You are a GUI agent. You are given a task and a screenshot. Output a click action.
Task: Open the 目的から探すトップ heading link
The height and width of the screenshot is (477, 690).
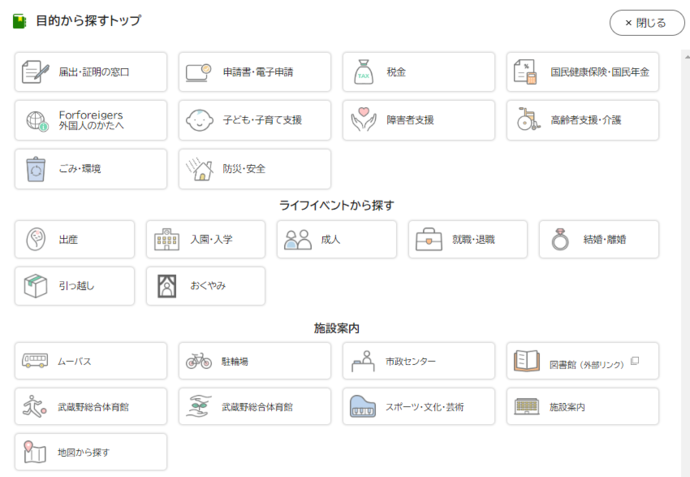pos(88,21)
